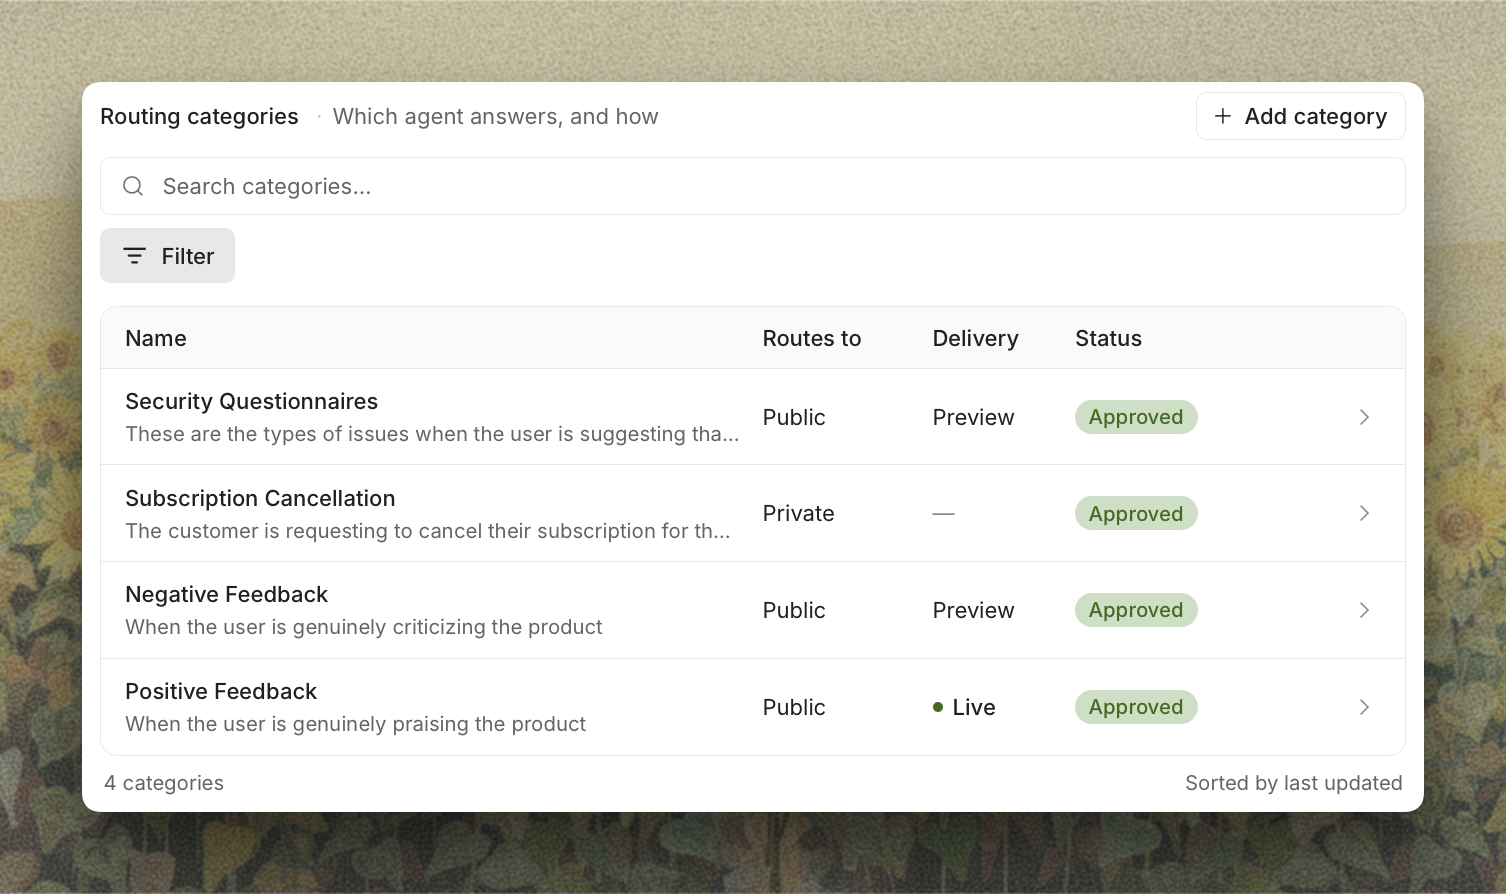Open the Negative Feedback category

[752, 610]
